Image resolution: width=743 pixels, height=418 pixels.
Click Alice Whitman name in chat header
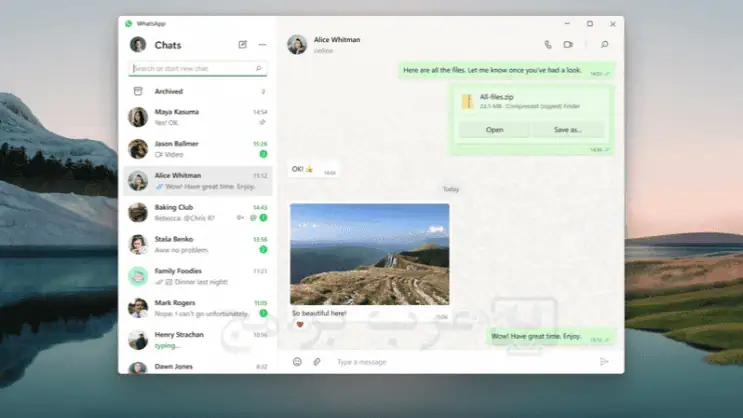pos(337,40)
